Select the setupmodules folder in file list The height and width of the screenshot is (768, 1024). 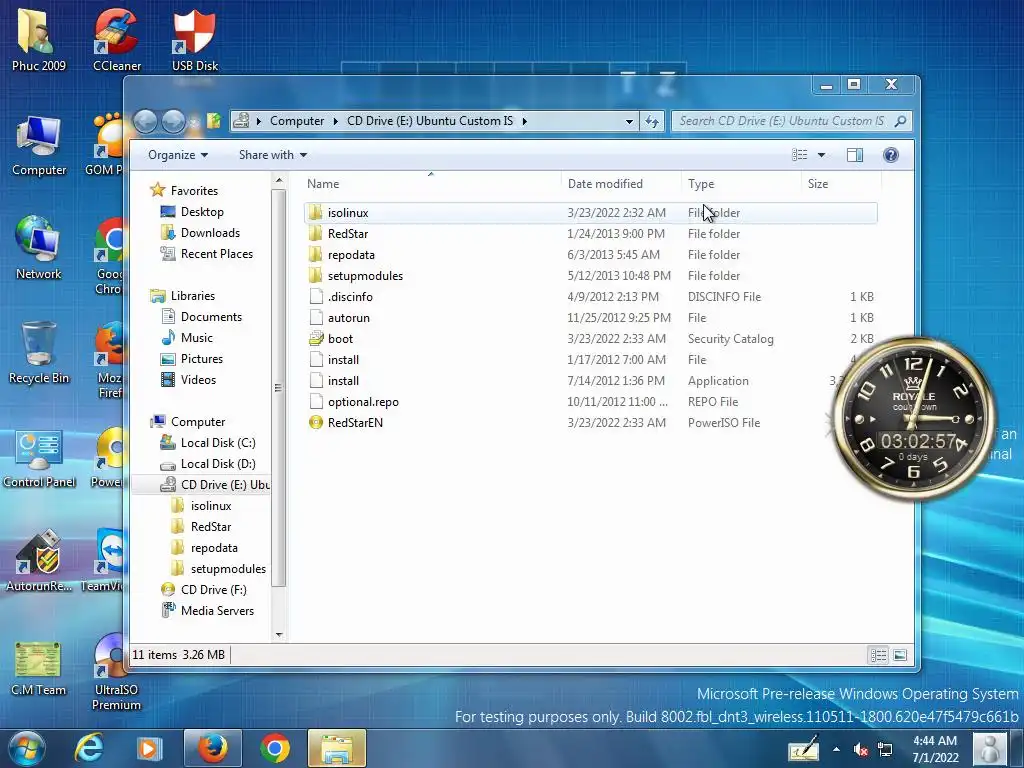click(590, 276)
